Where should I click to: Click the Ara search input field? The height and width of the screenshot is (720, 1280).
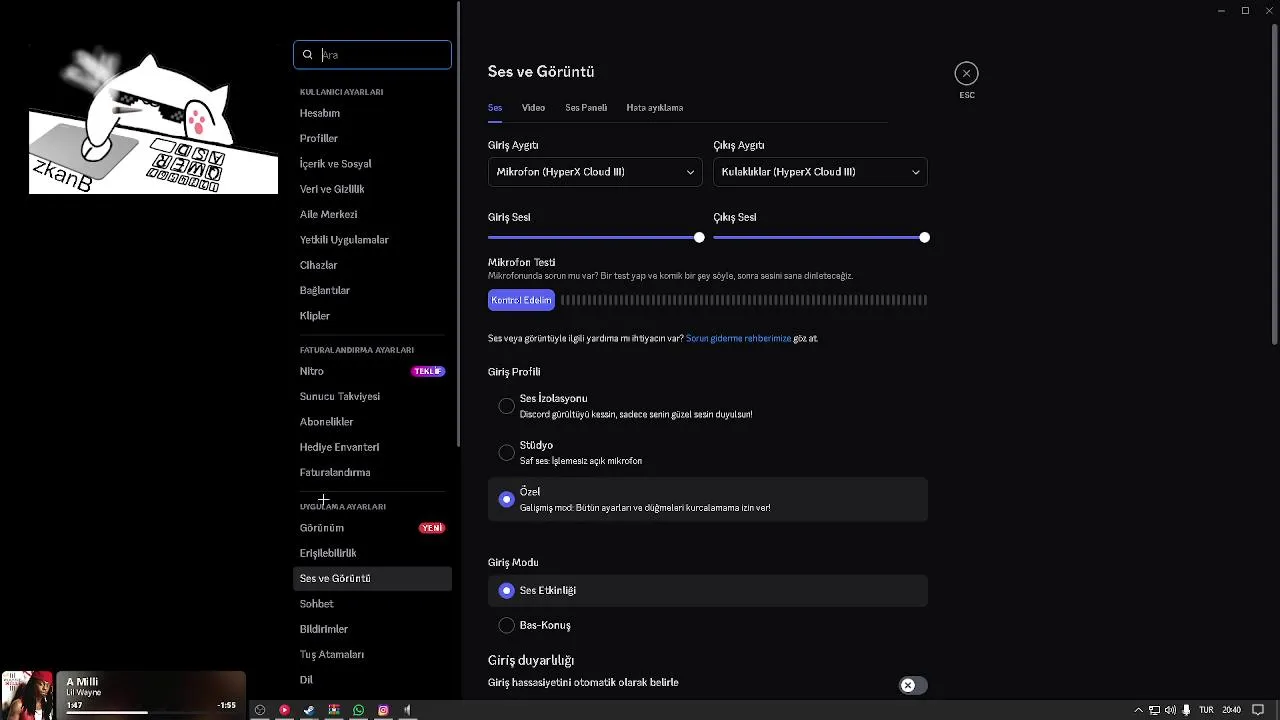click(x=372, y=55)
